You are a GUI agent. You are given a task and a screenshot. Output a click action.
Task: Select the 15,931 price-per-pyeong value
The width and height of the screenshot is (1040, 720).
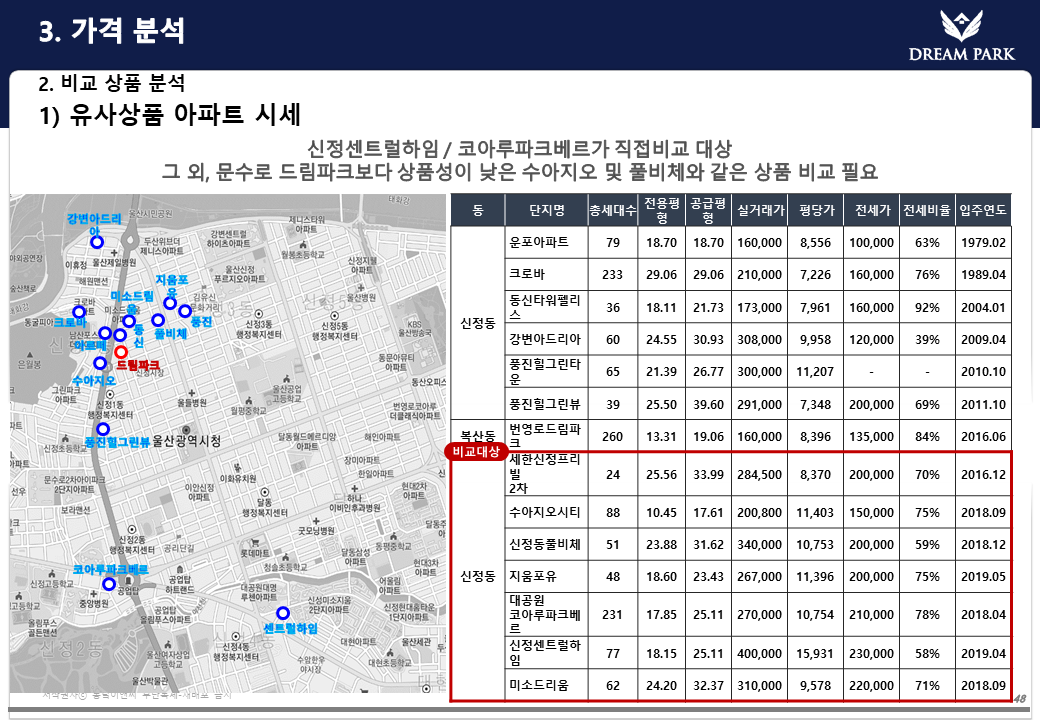[x=815, y=654]
